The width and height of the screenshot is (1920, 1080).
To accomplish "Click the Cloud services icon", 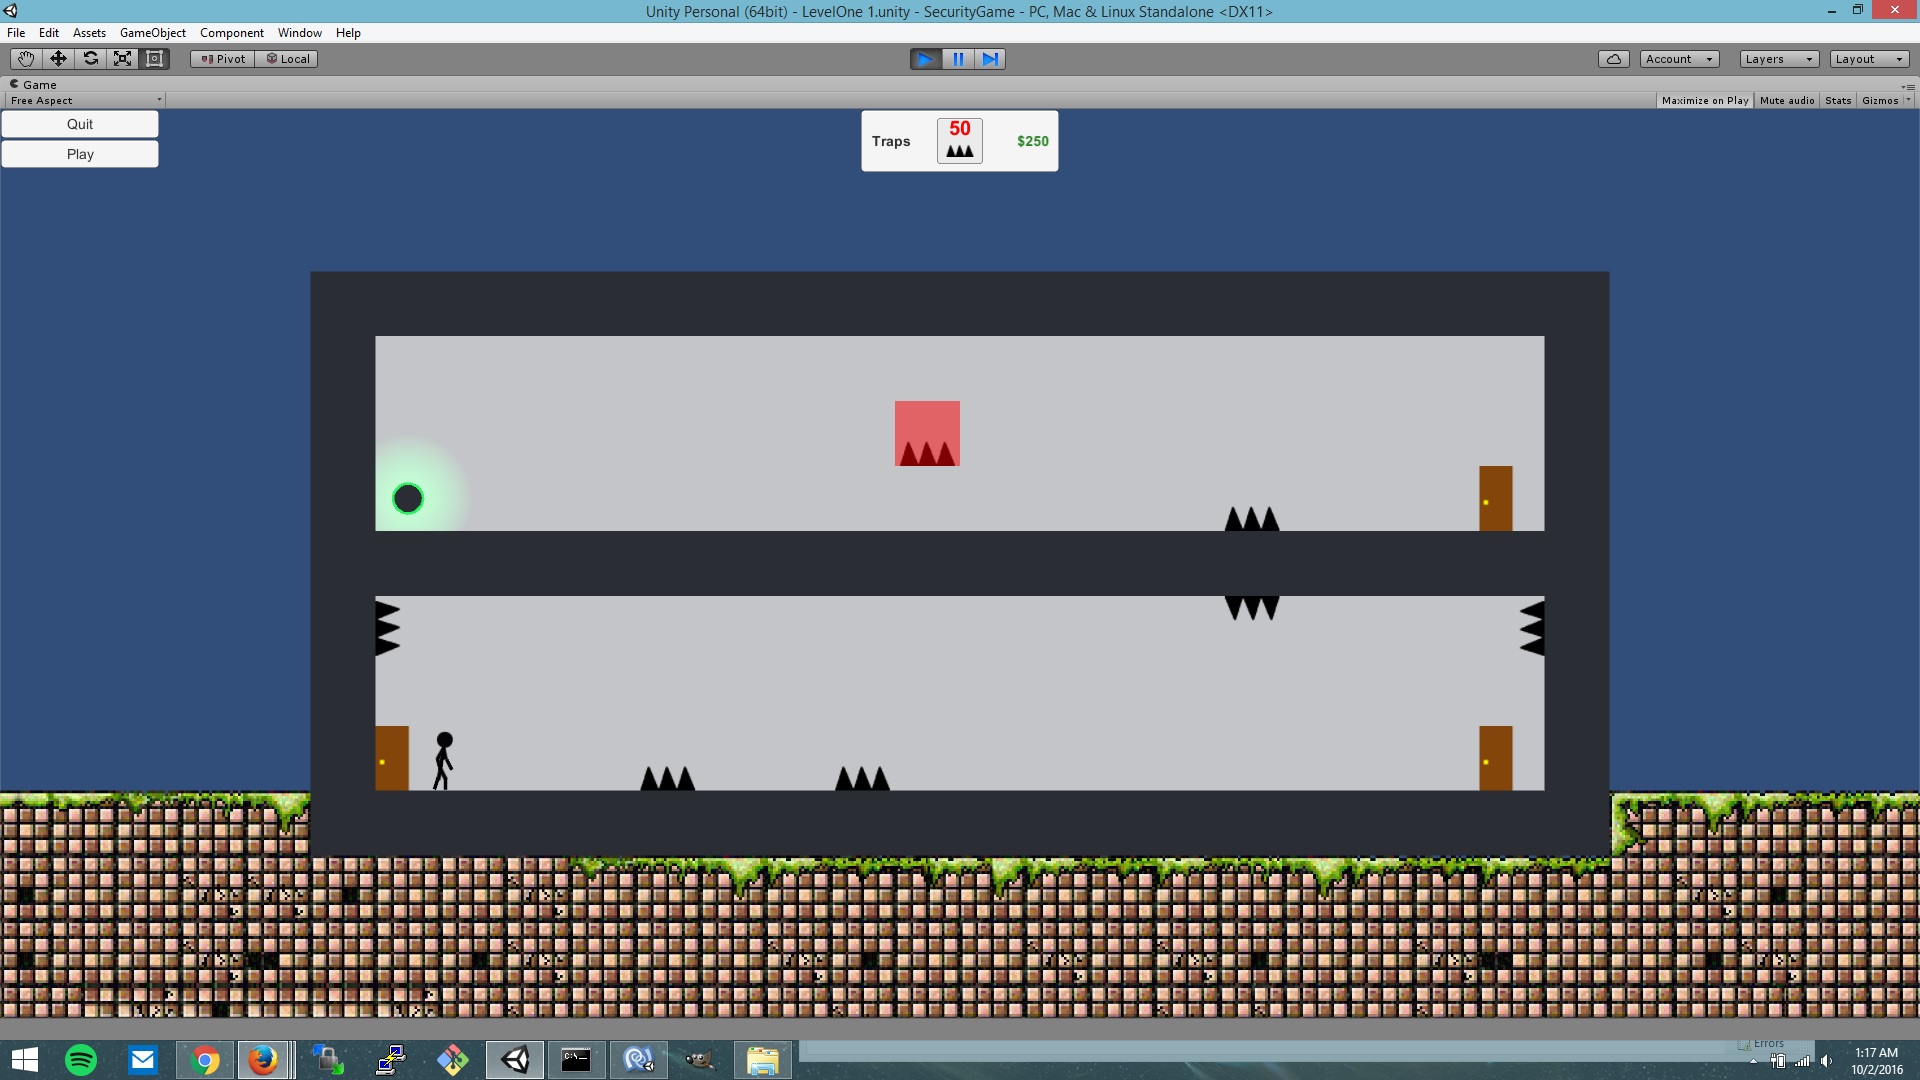I will point(1613,59).
